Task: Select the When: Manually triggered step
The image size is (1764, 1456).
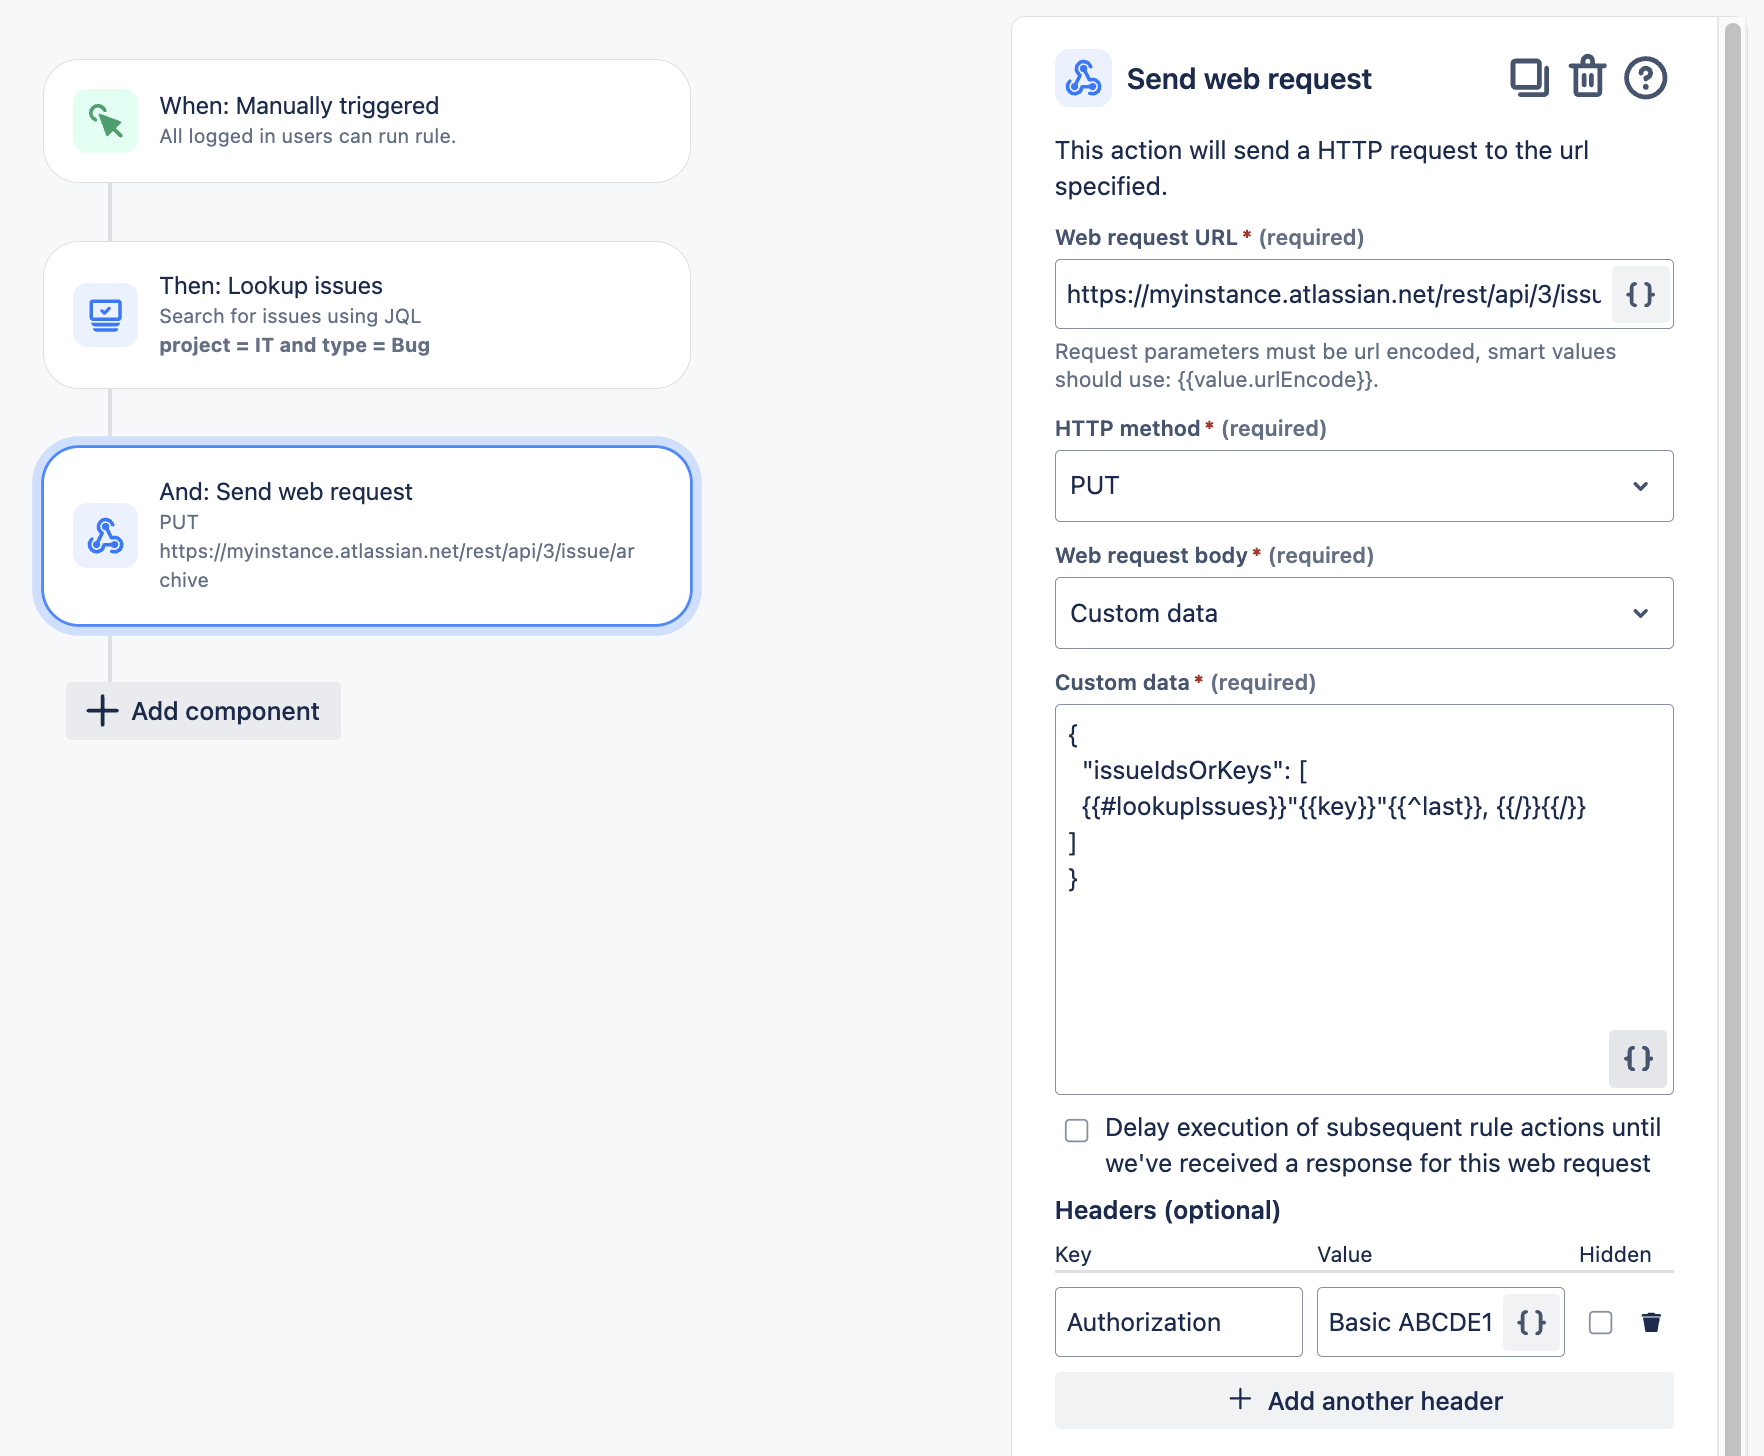Action: point(367,121)
